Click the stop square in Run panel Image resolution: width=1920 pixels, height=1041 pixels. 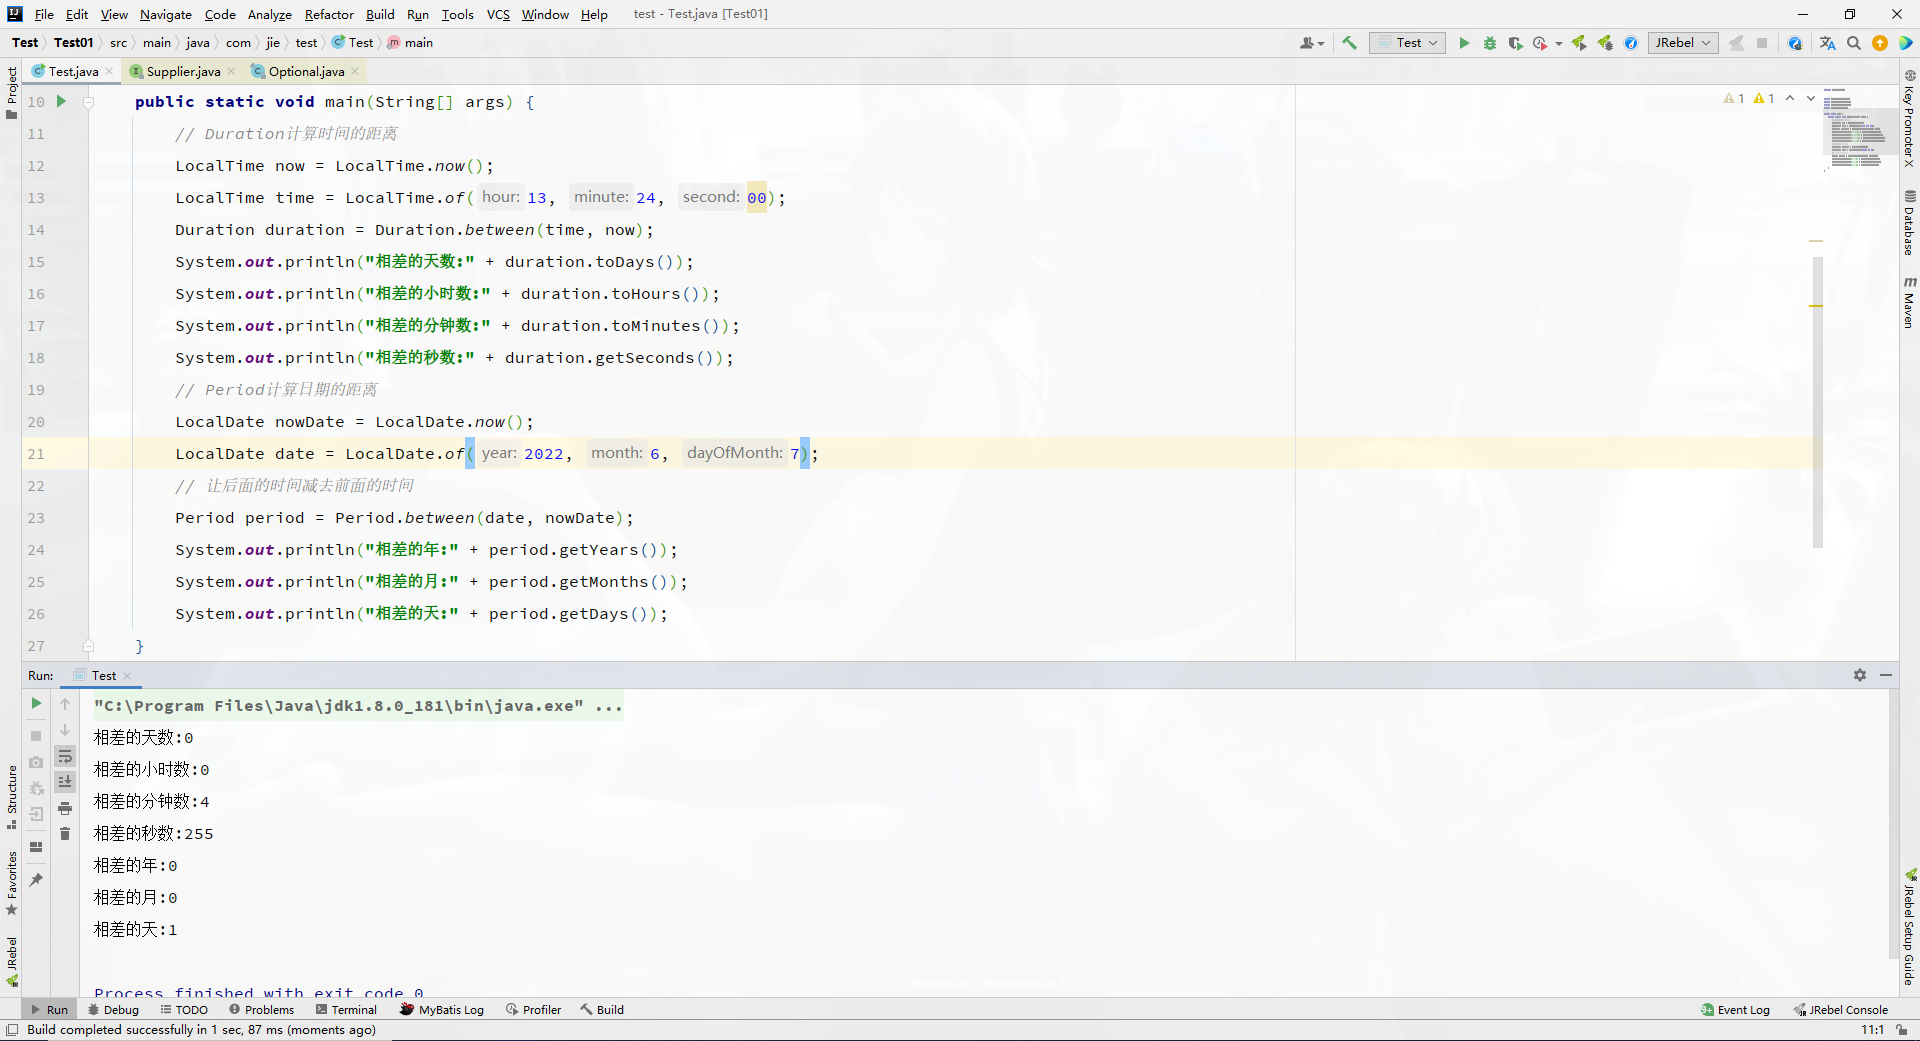(36, 736)
